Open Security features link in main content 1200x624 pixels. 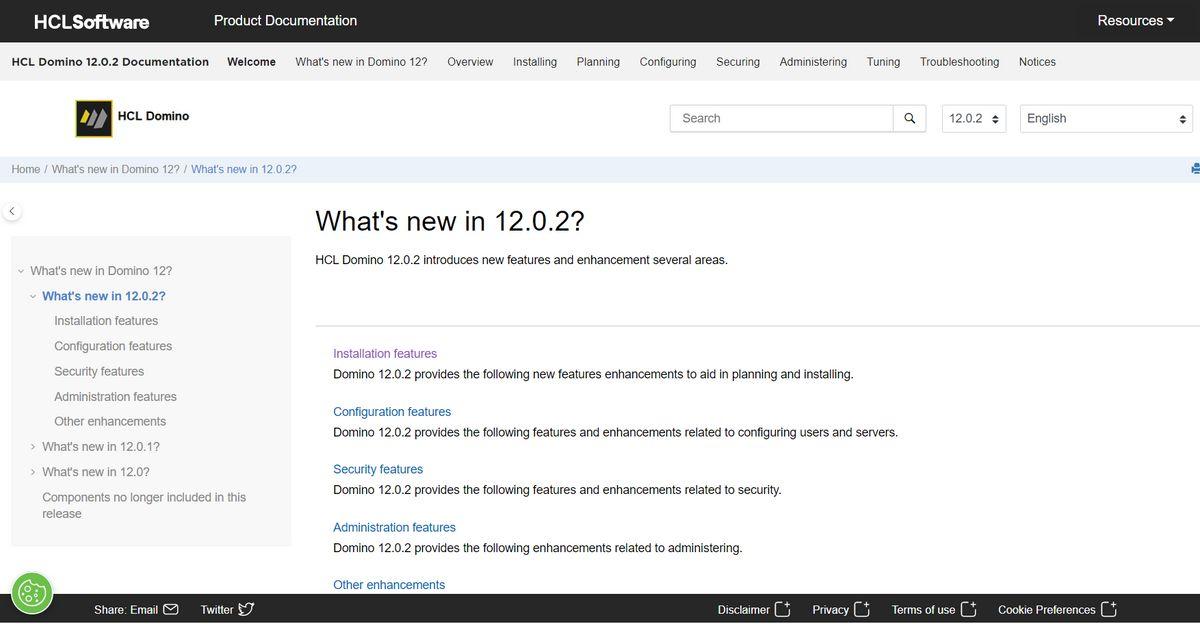click(x=378, y=469)
